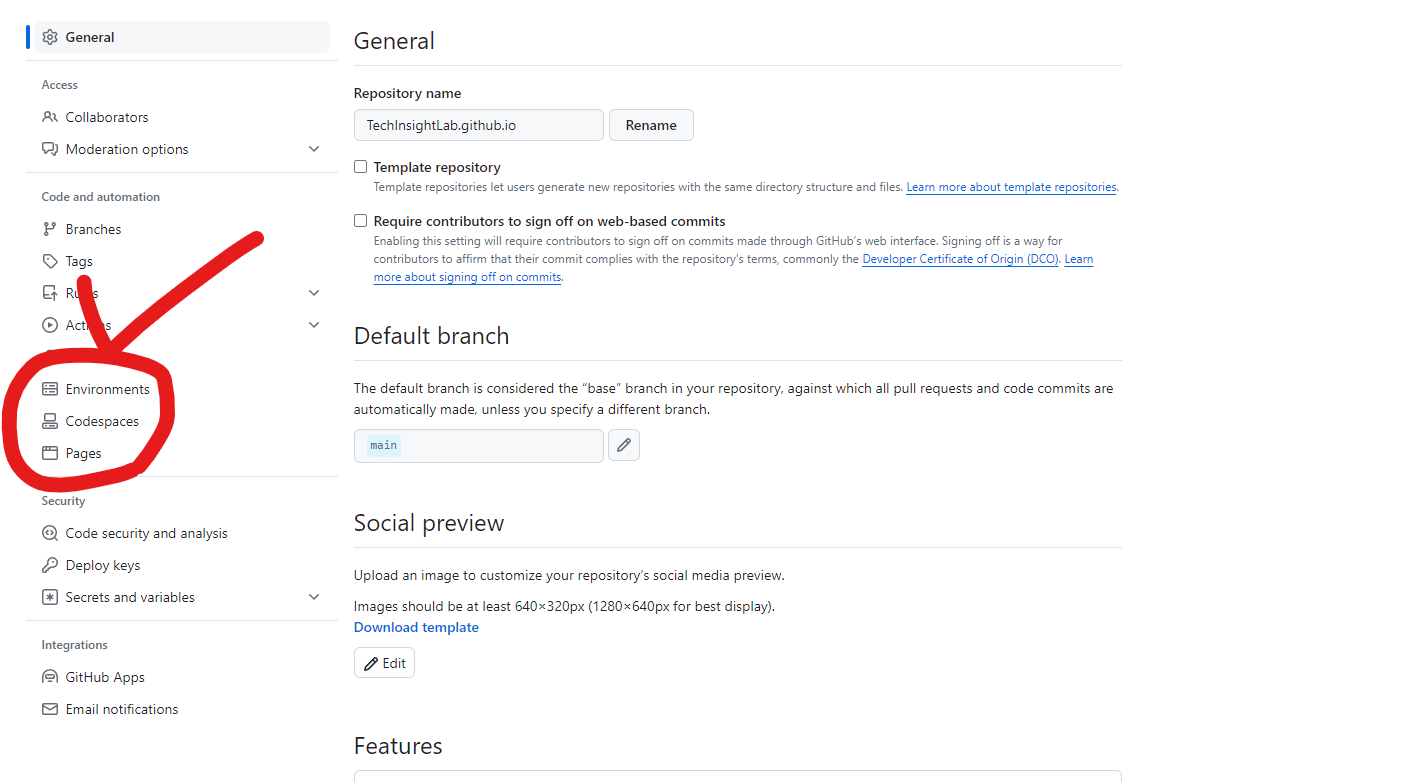Check Require contributors to sign off
Screen dimensions: 1419x782
[x=361, y=221]
